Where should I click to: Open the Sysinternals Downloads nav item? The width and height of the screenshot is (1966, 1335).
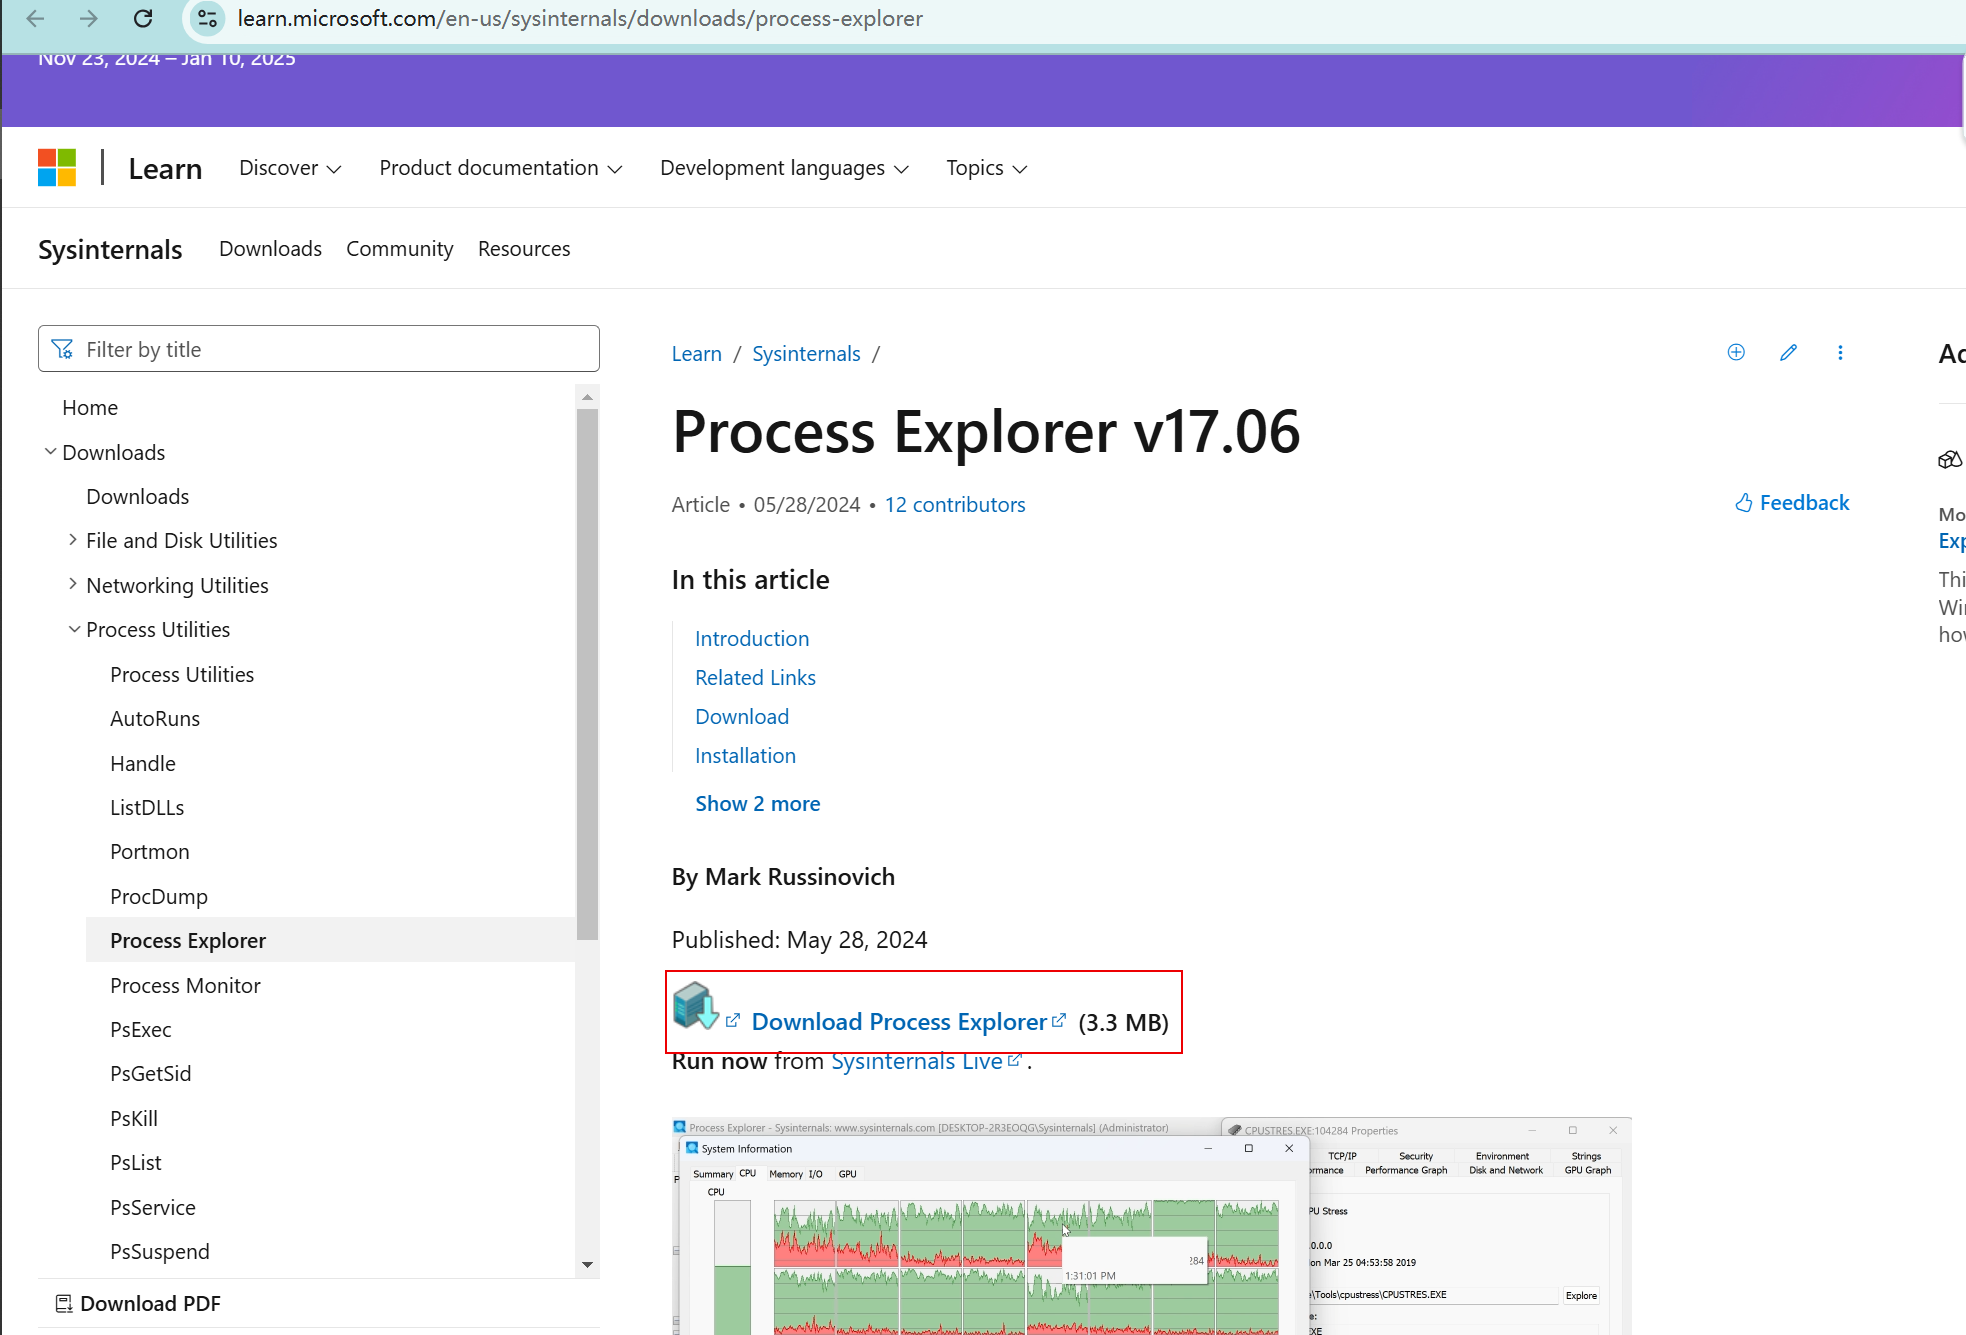click(x=270, y=249)
